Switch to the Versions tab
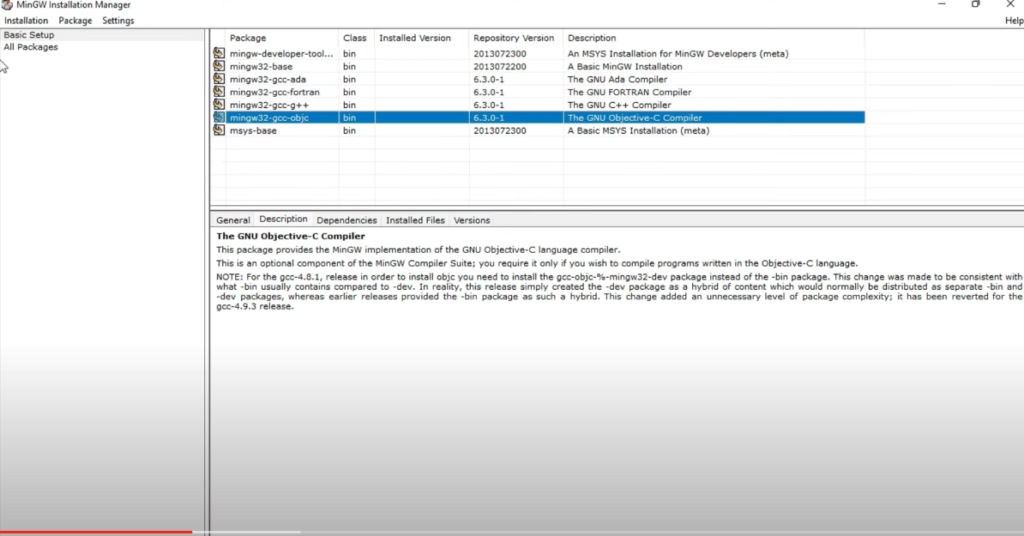The image size is (1024, 536). click(x=472, y=221)
